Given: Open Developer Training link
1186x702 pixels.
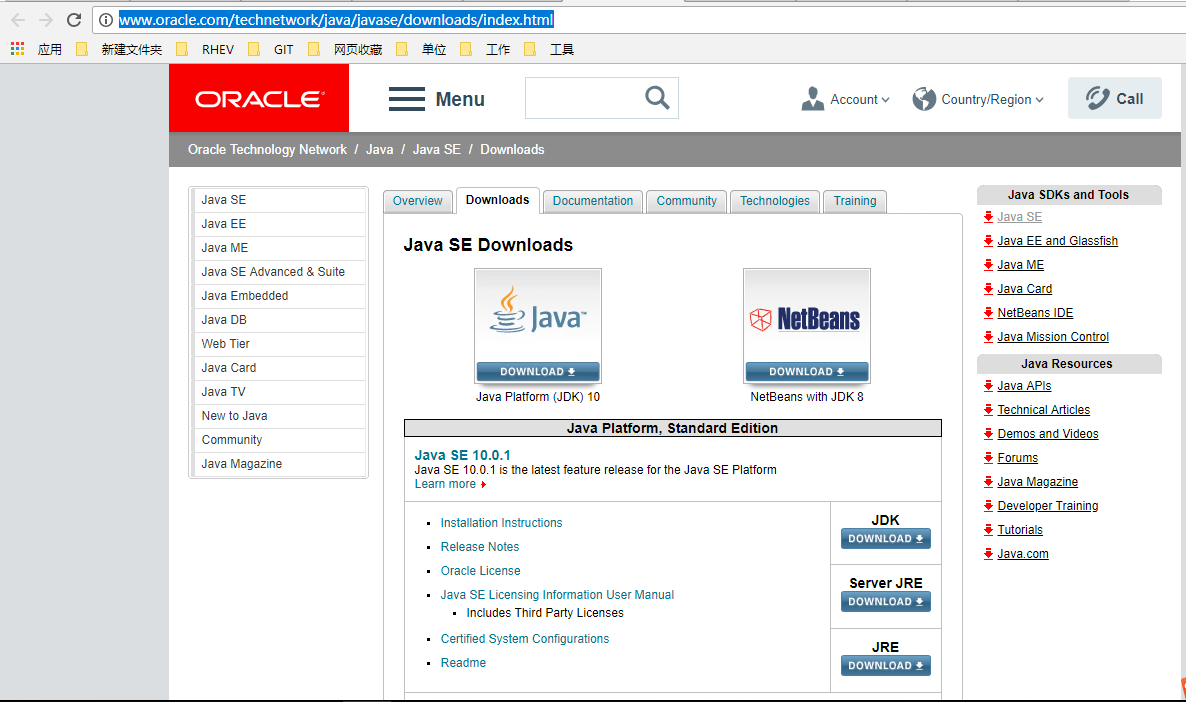Looking at the screenshot, I should coord(1048,506).
